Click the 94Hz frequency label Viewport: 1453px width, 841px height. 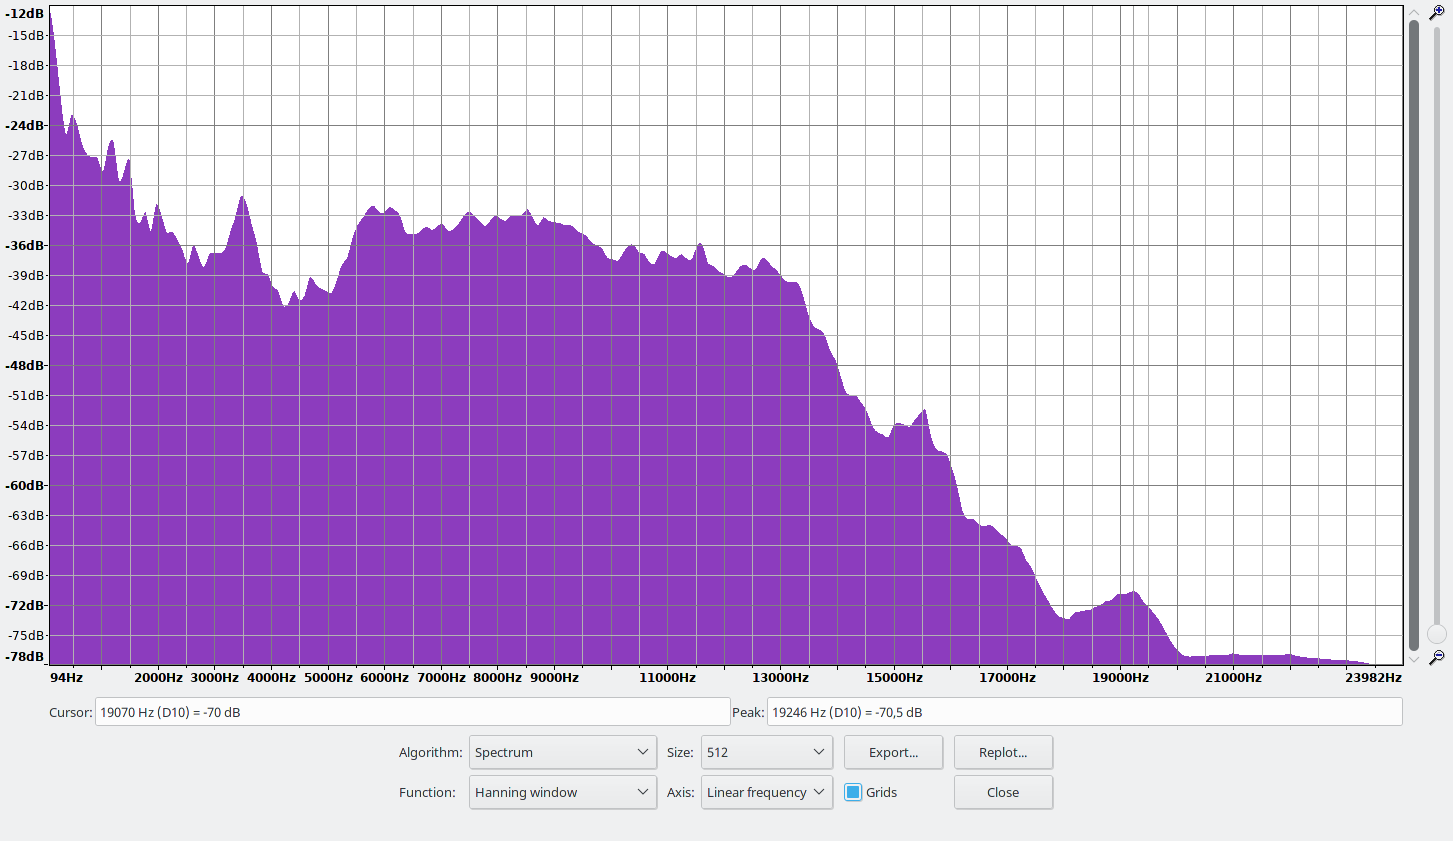tap(66, 677)
